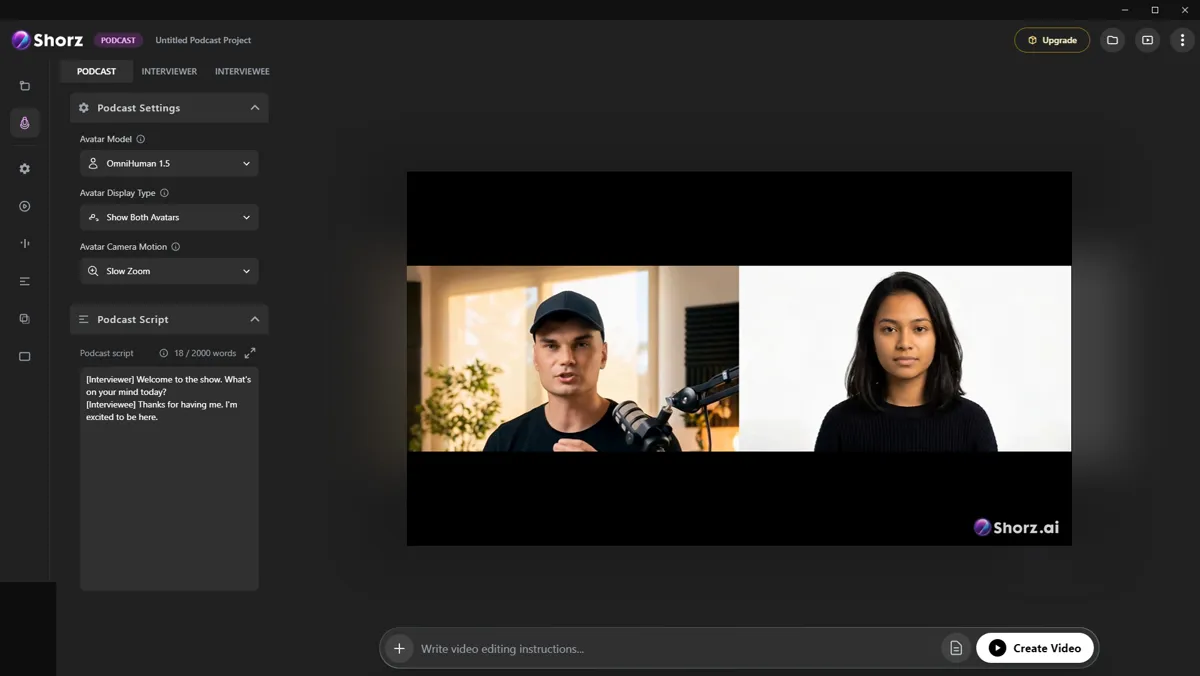This screenshot has height=676, width=1200.
Task: Open the Avatar Model dropdown OmniHuman 1.5
Action: pyautogui.click(x=169, y=163)
